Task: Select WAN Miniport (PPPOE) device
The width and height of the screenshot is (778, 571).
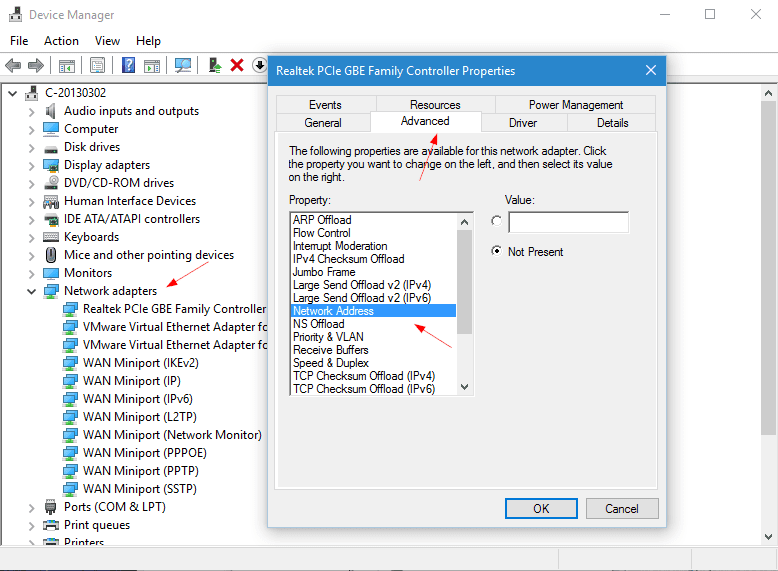Action: pyautogui.click(x=145, y=453)
